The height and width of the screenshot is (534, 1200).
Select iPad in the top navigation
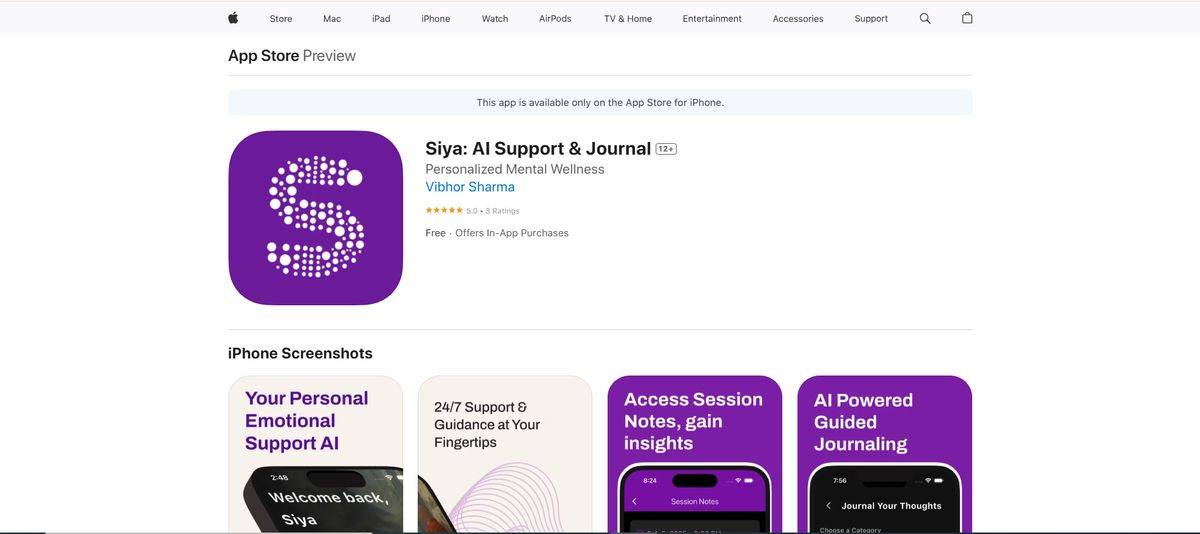[381, 19]
